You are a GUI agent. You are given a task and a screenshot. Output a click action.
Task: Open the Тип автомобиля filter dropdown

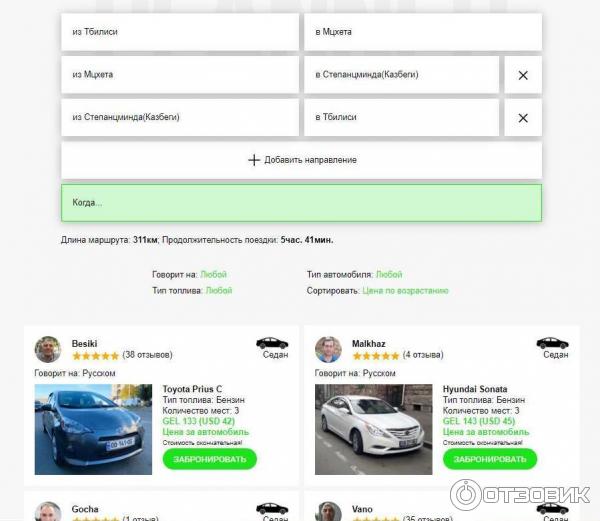point(389,274)
